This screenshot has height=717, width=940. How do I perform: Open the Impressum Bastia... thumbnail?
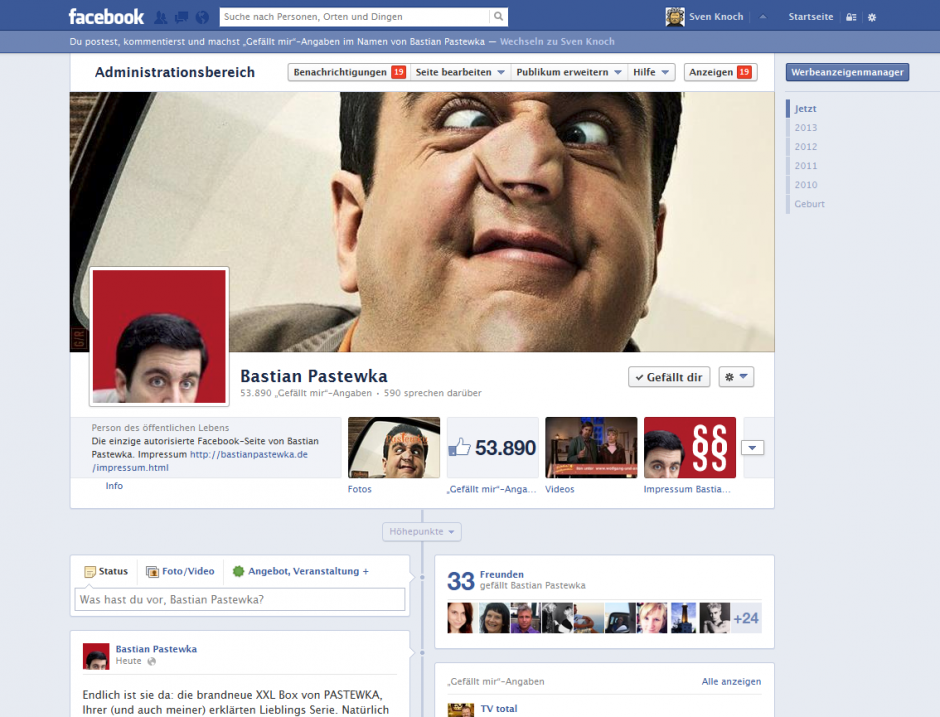point(690,447)
